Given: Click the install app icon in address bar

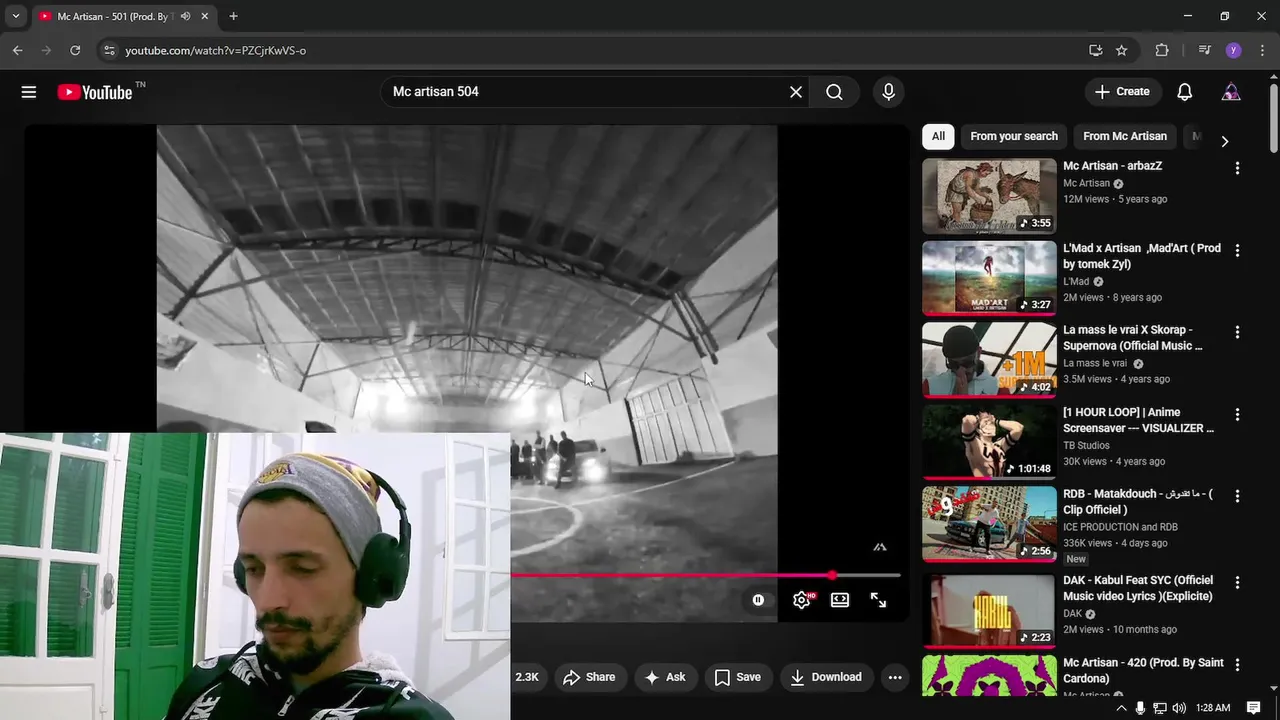Looking at the screenshot, I should coord(1096,50).
